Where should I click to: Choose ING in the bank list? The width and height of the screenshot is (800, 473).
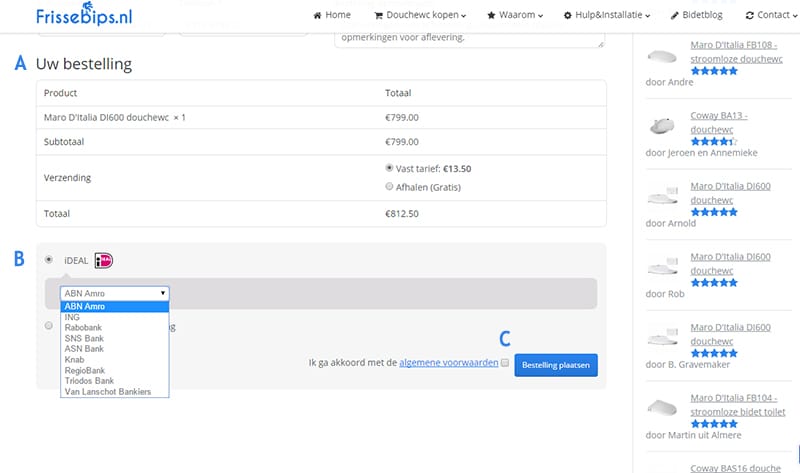point(115,317)
